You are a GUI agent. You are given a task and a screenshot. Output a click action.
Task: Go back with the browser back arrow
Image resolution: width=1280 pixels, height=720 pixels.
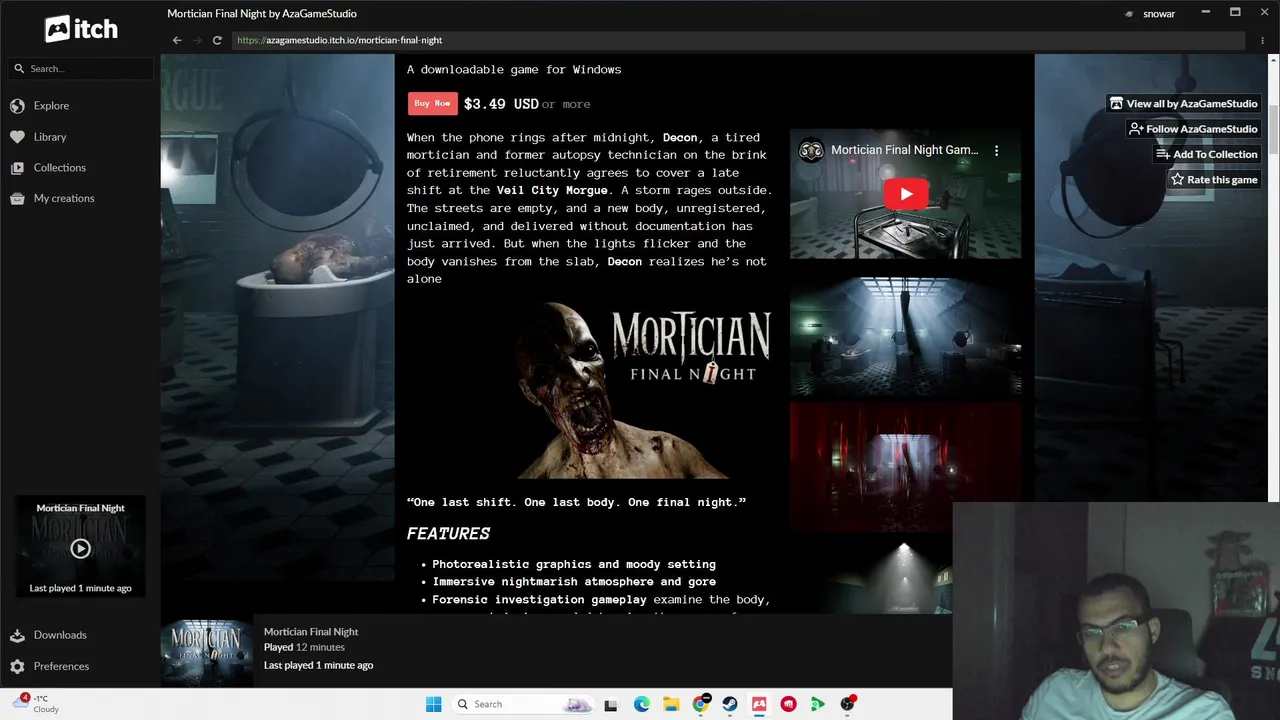(177, 40)
